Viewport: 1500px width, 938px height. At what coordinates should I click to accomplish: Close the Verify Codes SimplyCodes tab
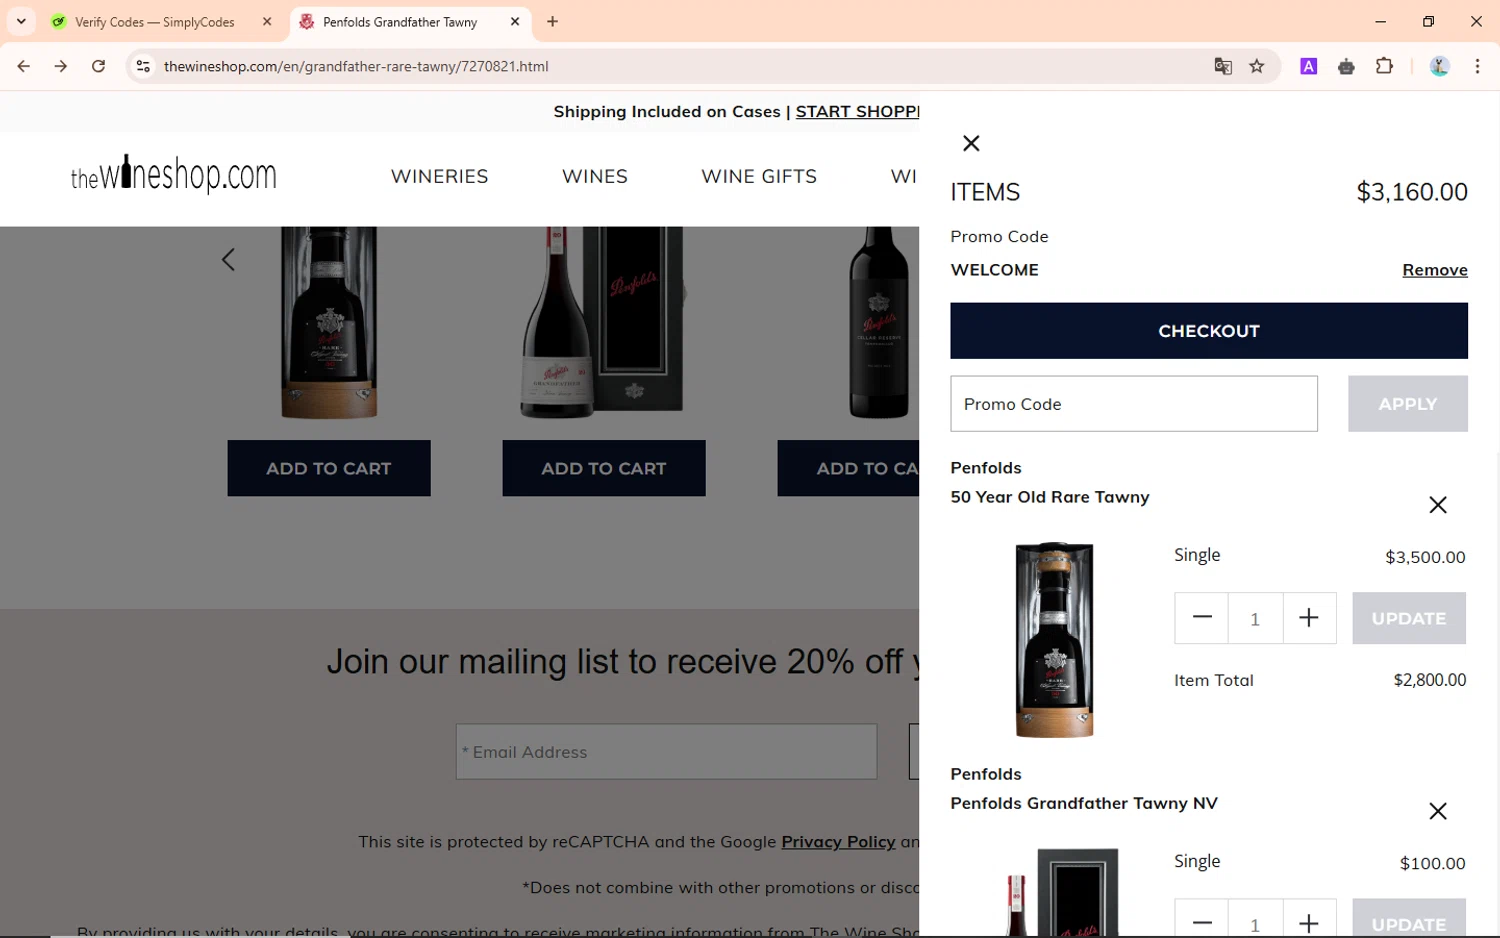coord(267,22)
